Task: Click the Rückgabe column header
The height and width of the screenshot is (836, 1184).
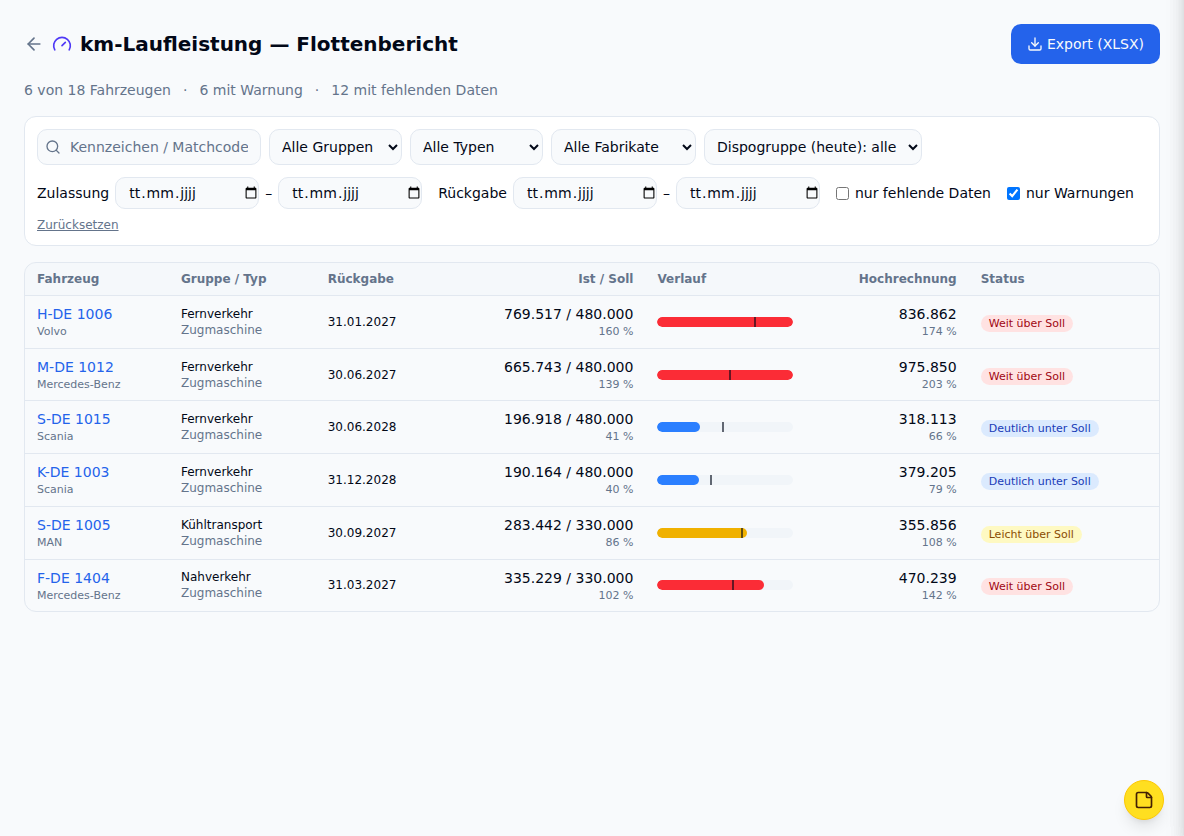Action: point(360,279)
